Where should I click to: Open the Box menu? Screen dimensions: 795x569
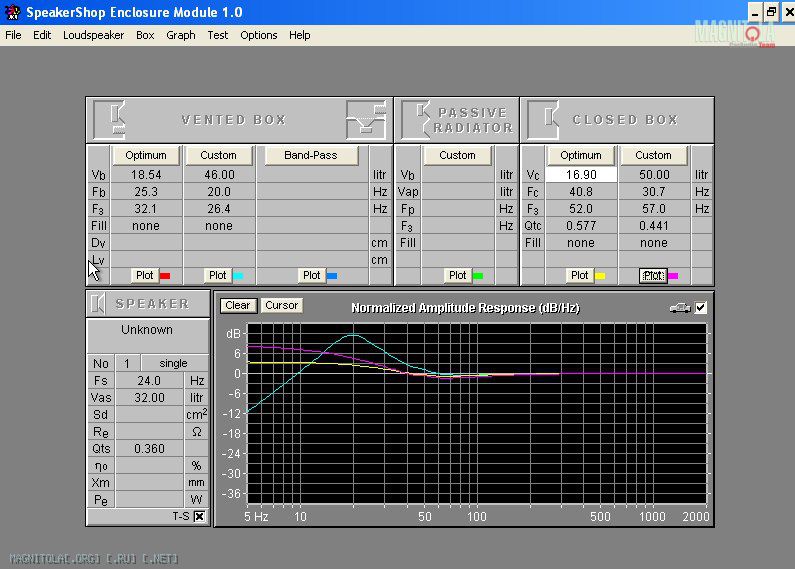click(145, 35)
